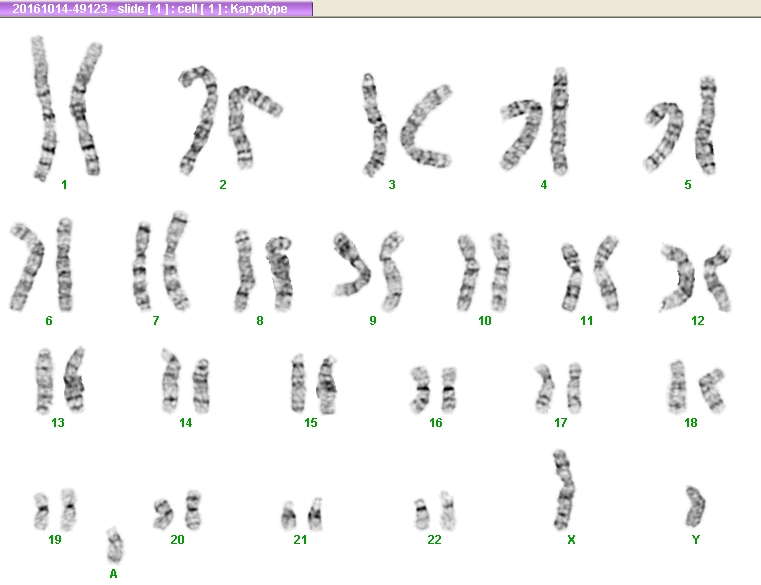Click the chromosome 2 pair image
This screenshot has height=585, width=761.
[x=230, y=120]
